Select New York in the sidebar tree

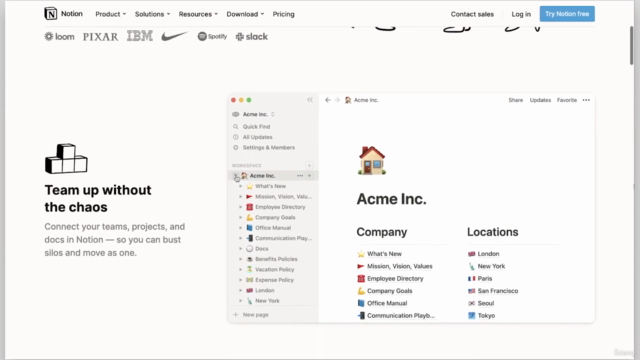tap(263, 301)
